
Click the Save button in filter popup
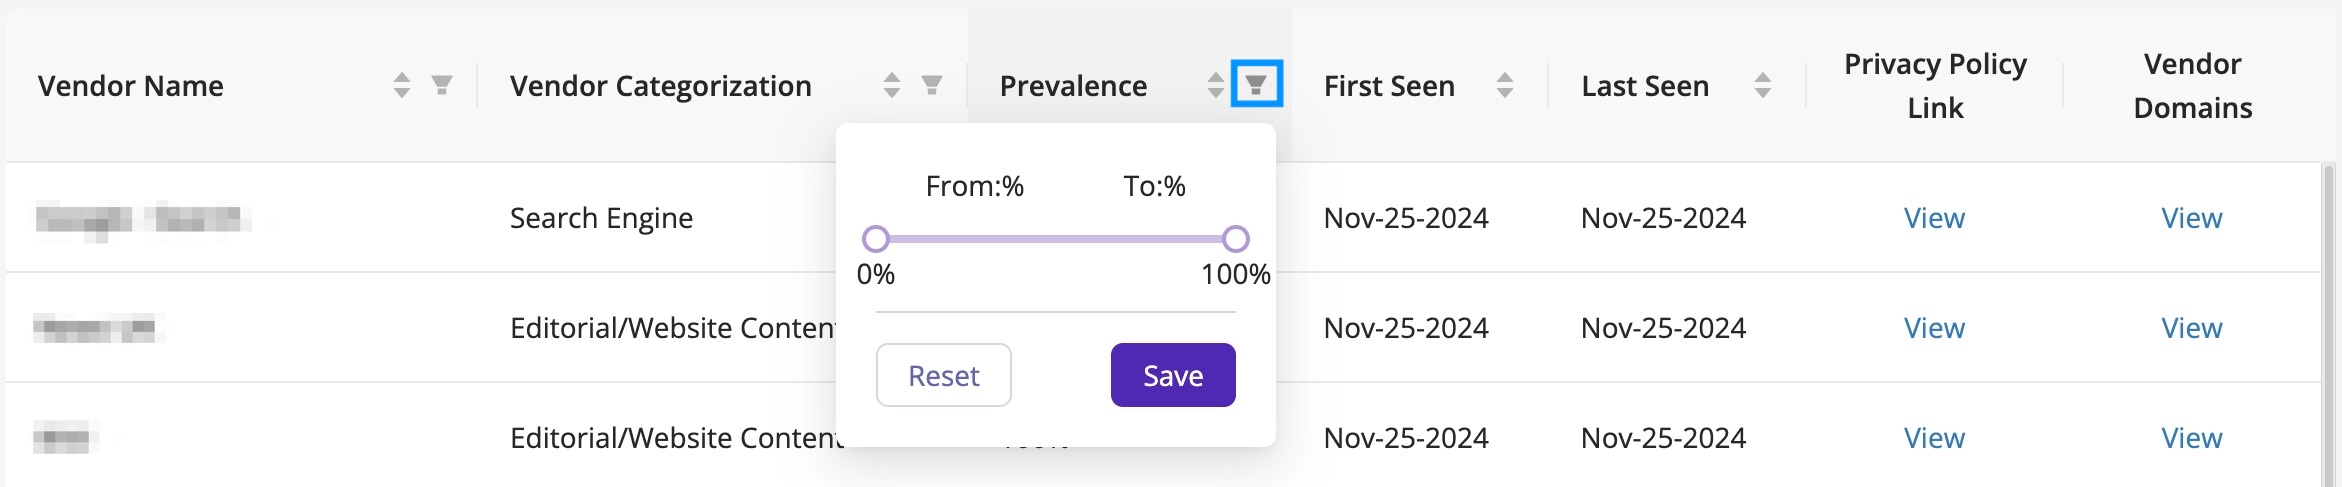[x=1173, y=375]
